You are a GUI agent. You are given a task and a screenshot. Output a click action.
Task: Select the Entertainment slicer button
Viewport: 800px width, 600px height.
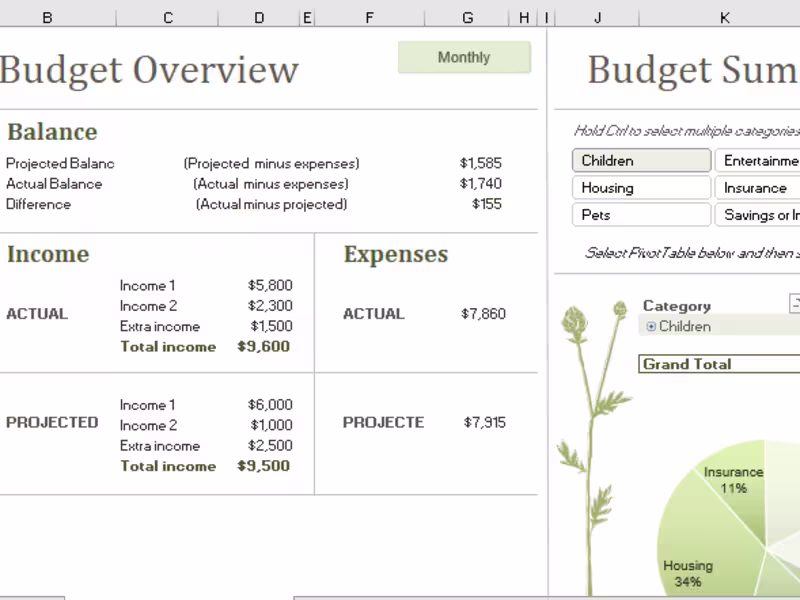coord(758,161)
